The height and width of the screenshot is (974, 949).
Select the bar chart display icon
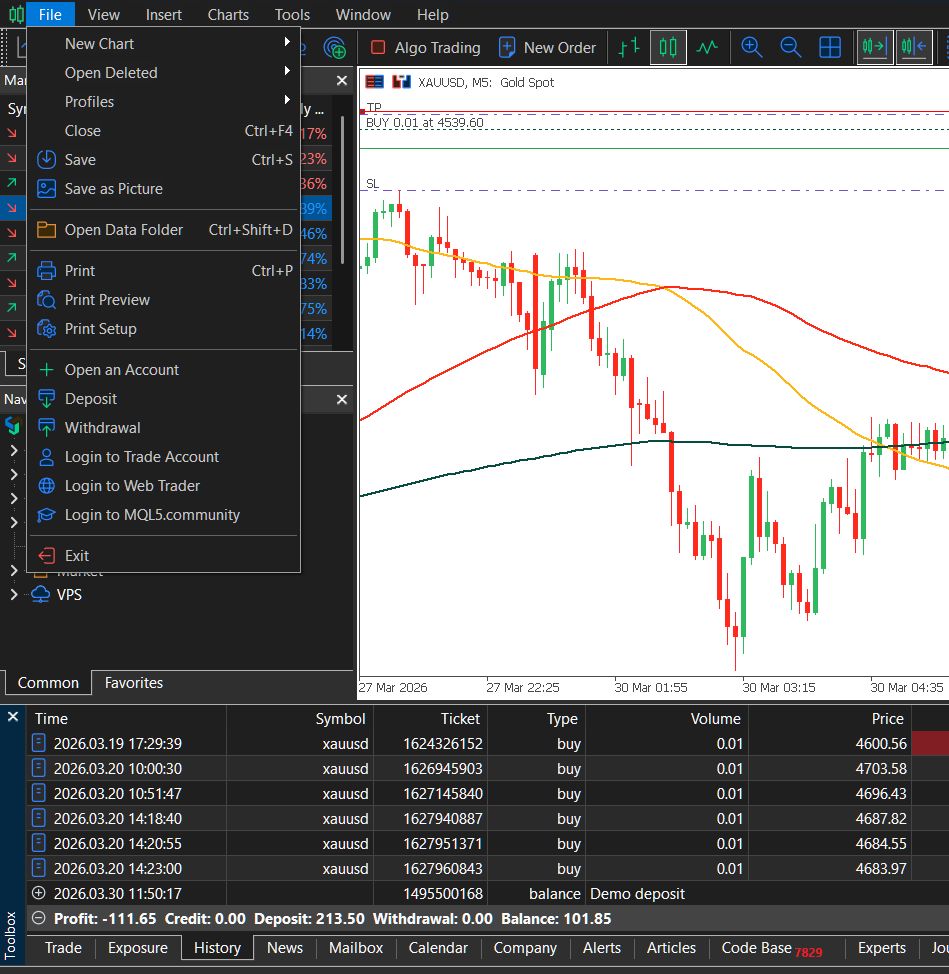tap(628, 47)
